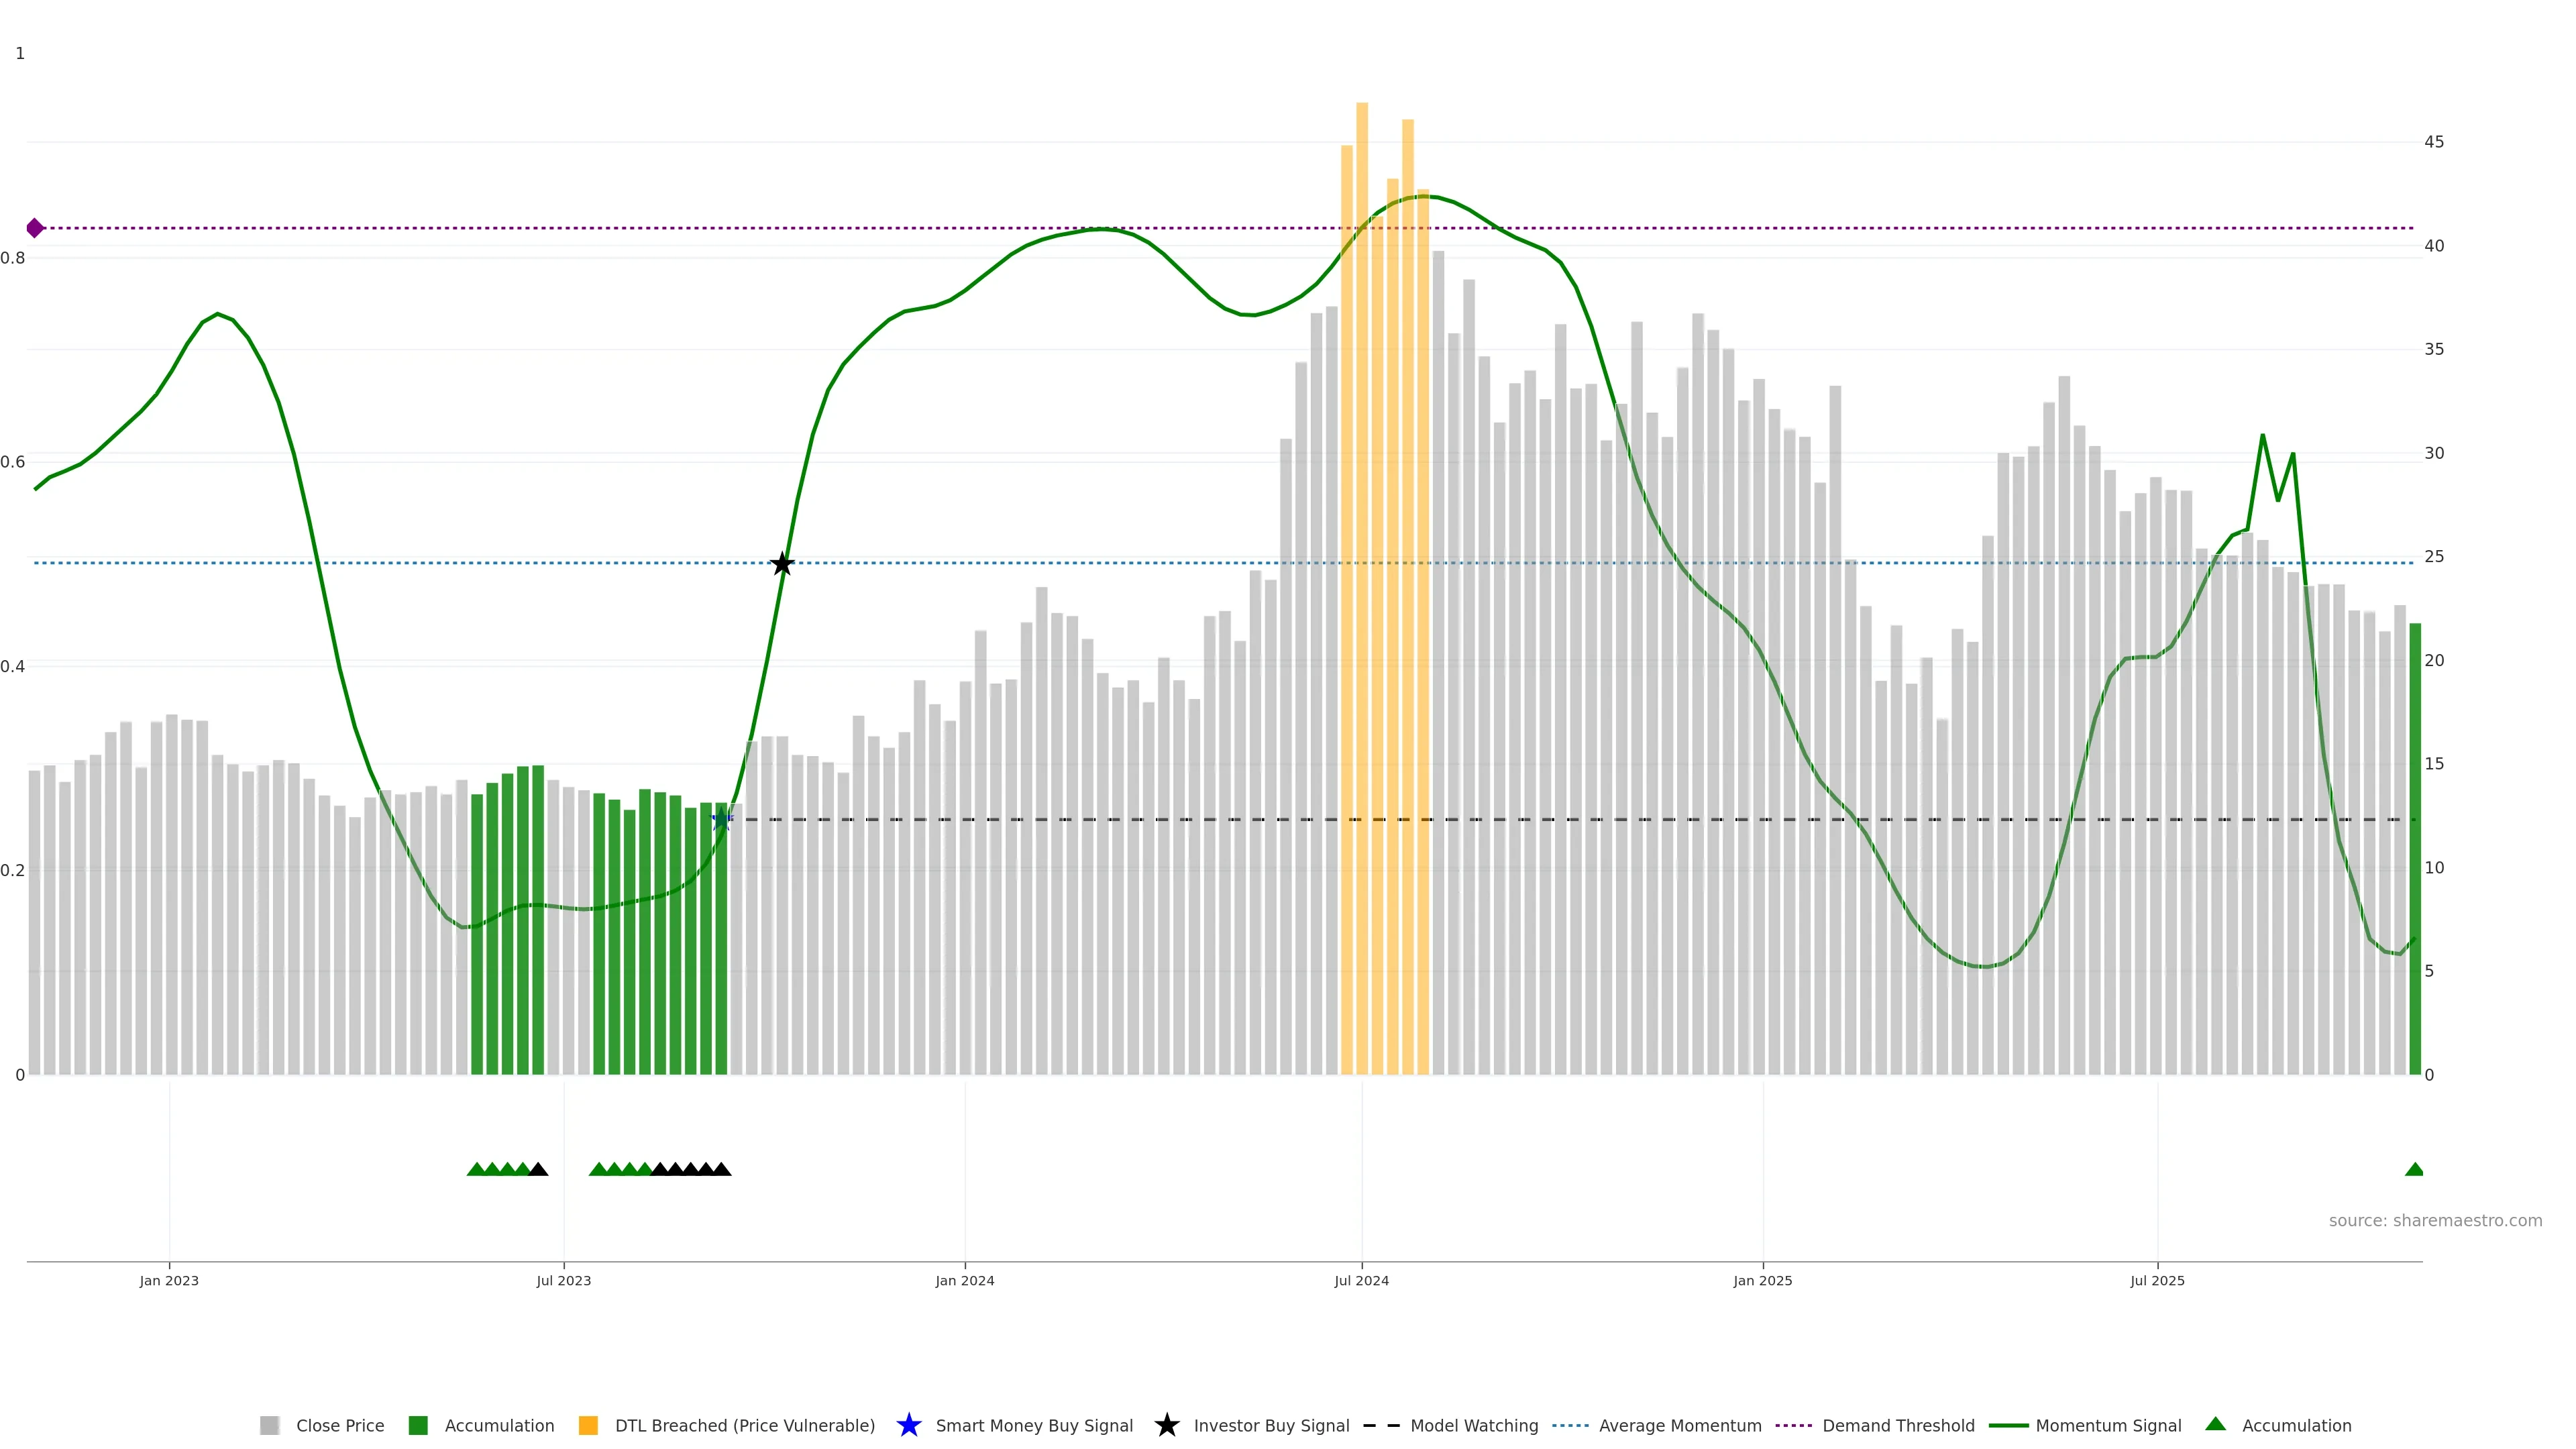Screen dimensions: 2576x1449
Task: Click the rightmost green accumulation triangle marker
Action: [x=2414, y=1169]
